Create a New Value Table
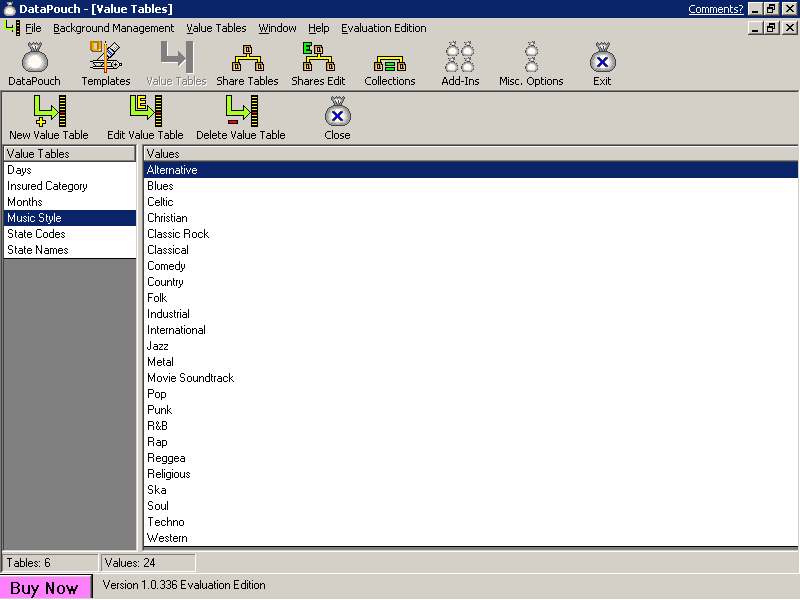800x600 pixels. coord(48,117)
